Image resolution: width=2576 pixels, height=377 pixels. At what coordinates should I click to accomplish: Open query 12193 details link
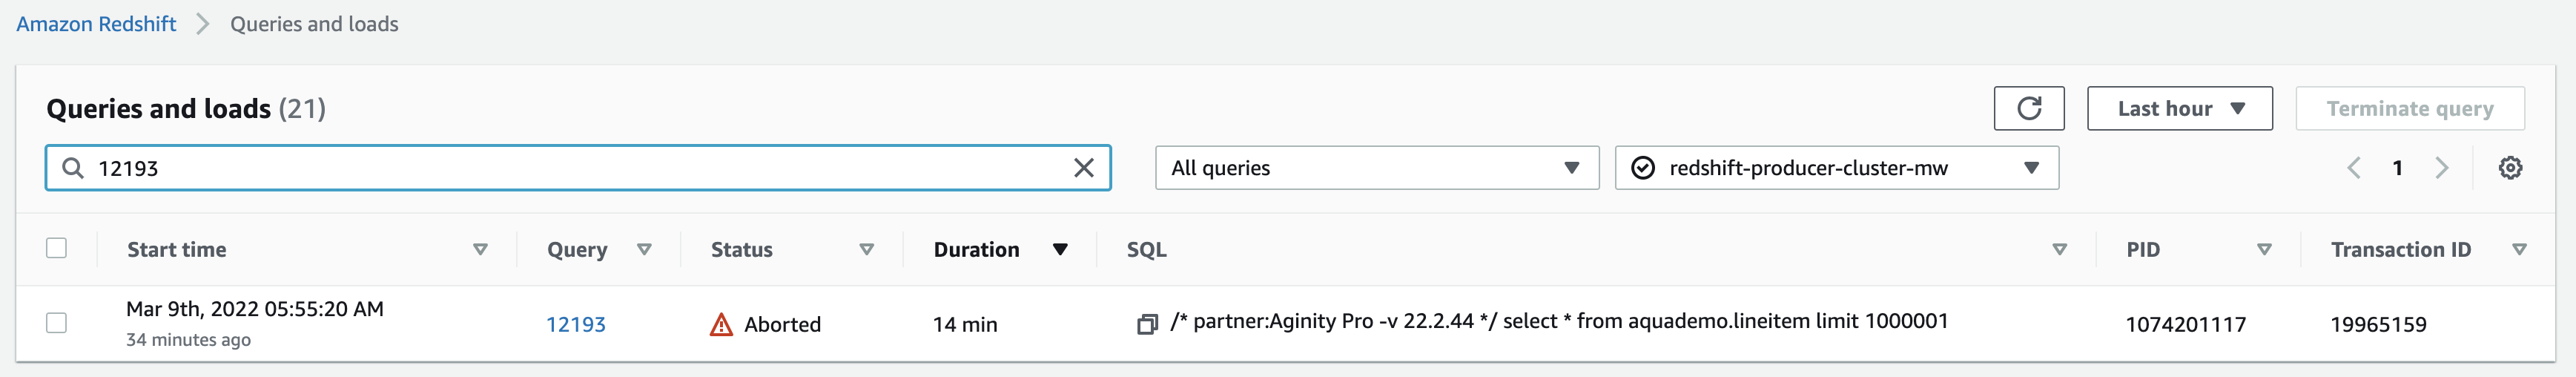[x=575, y=324]
